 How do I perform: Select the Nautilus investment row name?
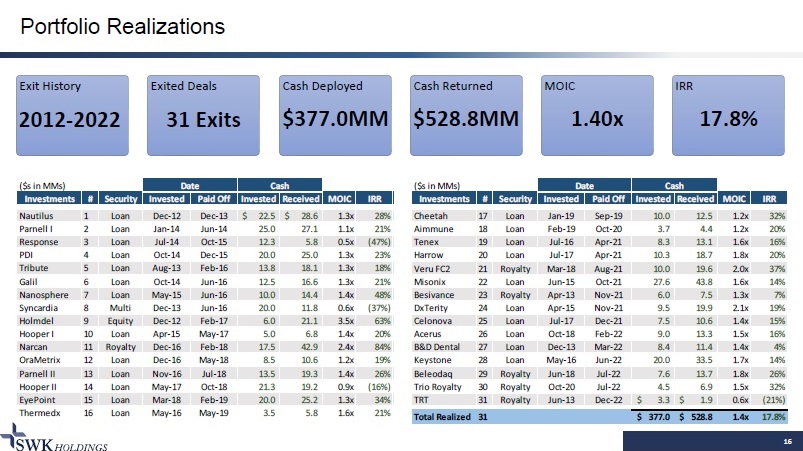pyautogui.click(x=38, y=215)
